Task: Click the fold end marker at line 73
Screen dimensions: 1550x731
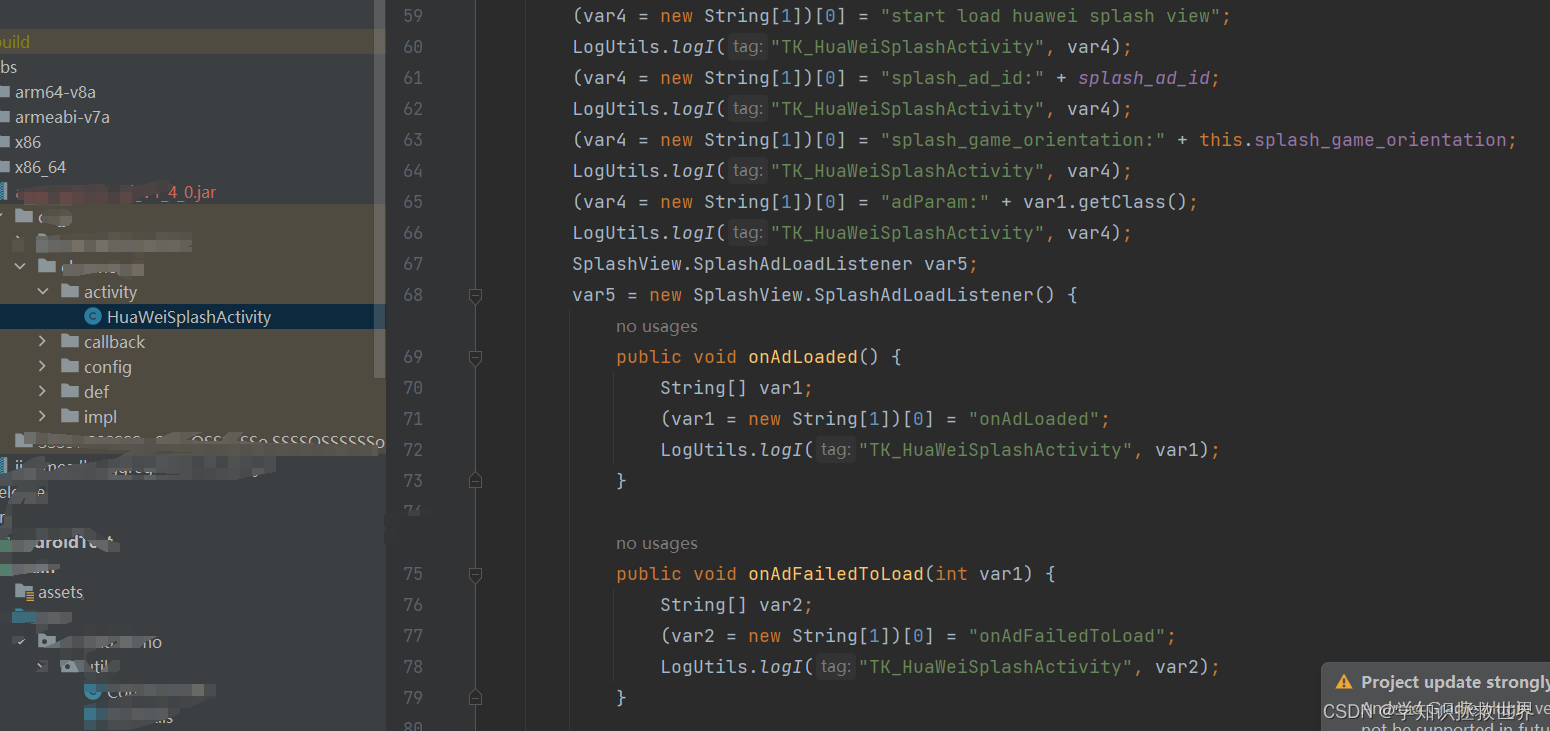Action: pyautogui.click(x=475, y=481)
